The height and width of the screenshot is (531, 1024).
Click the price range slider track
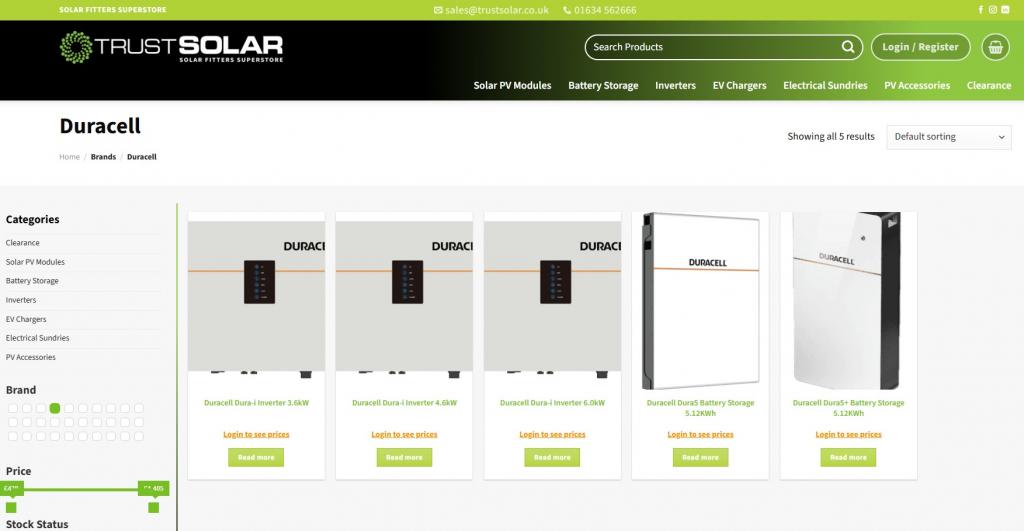pos(82,489)
